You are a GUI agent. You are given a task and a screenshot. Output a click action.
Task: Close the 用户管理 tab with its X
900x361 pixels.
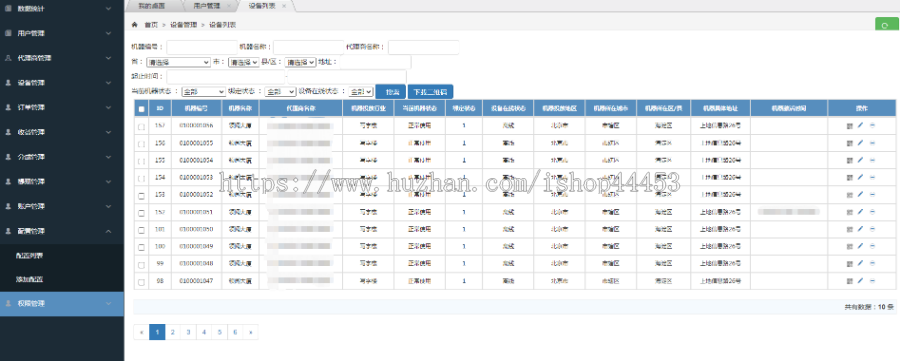[228, 6]
